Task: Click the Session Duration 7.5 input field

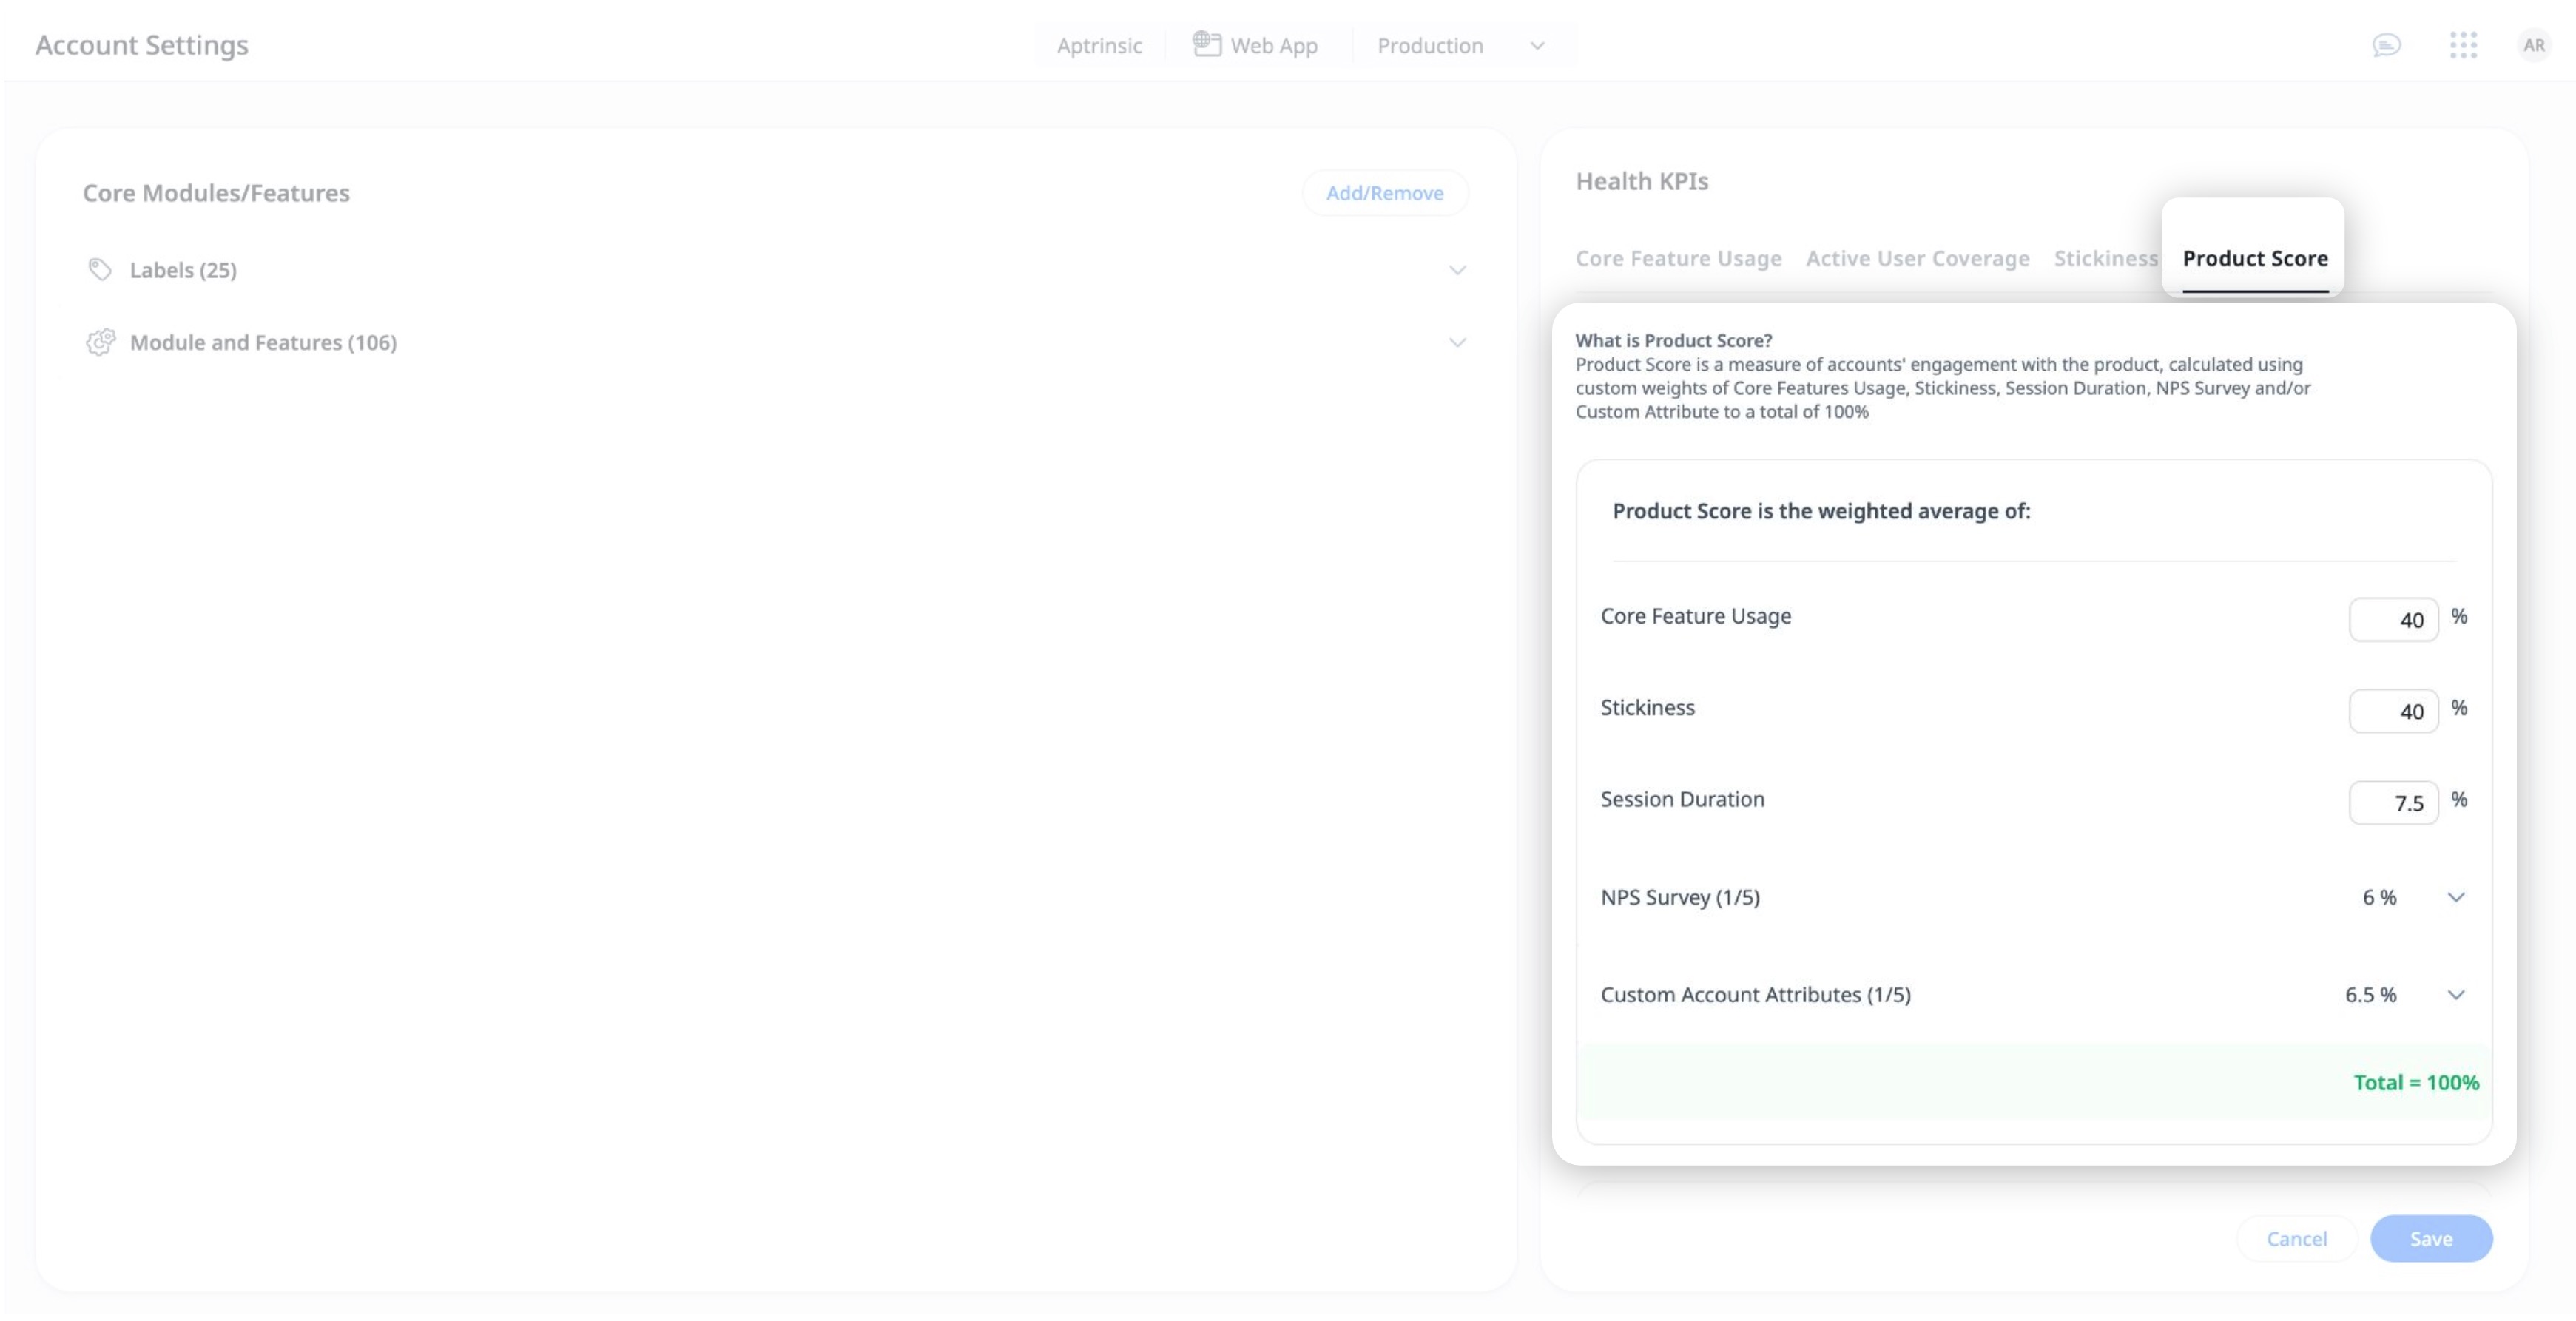Action: coord(2394,802)
